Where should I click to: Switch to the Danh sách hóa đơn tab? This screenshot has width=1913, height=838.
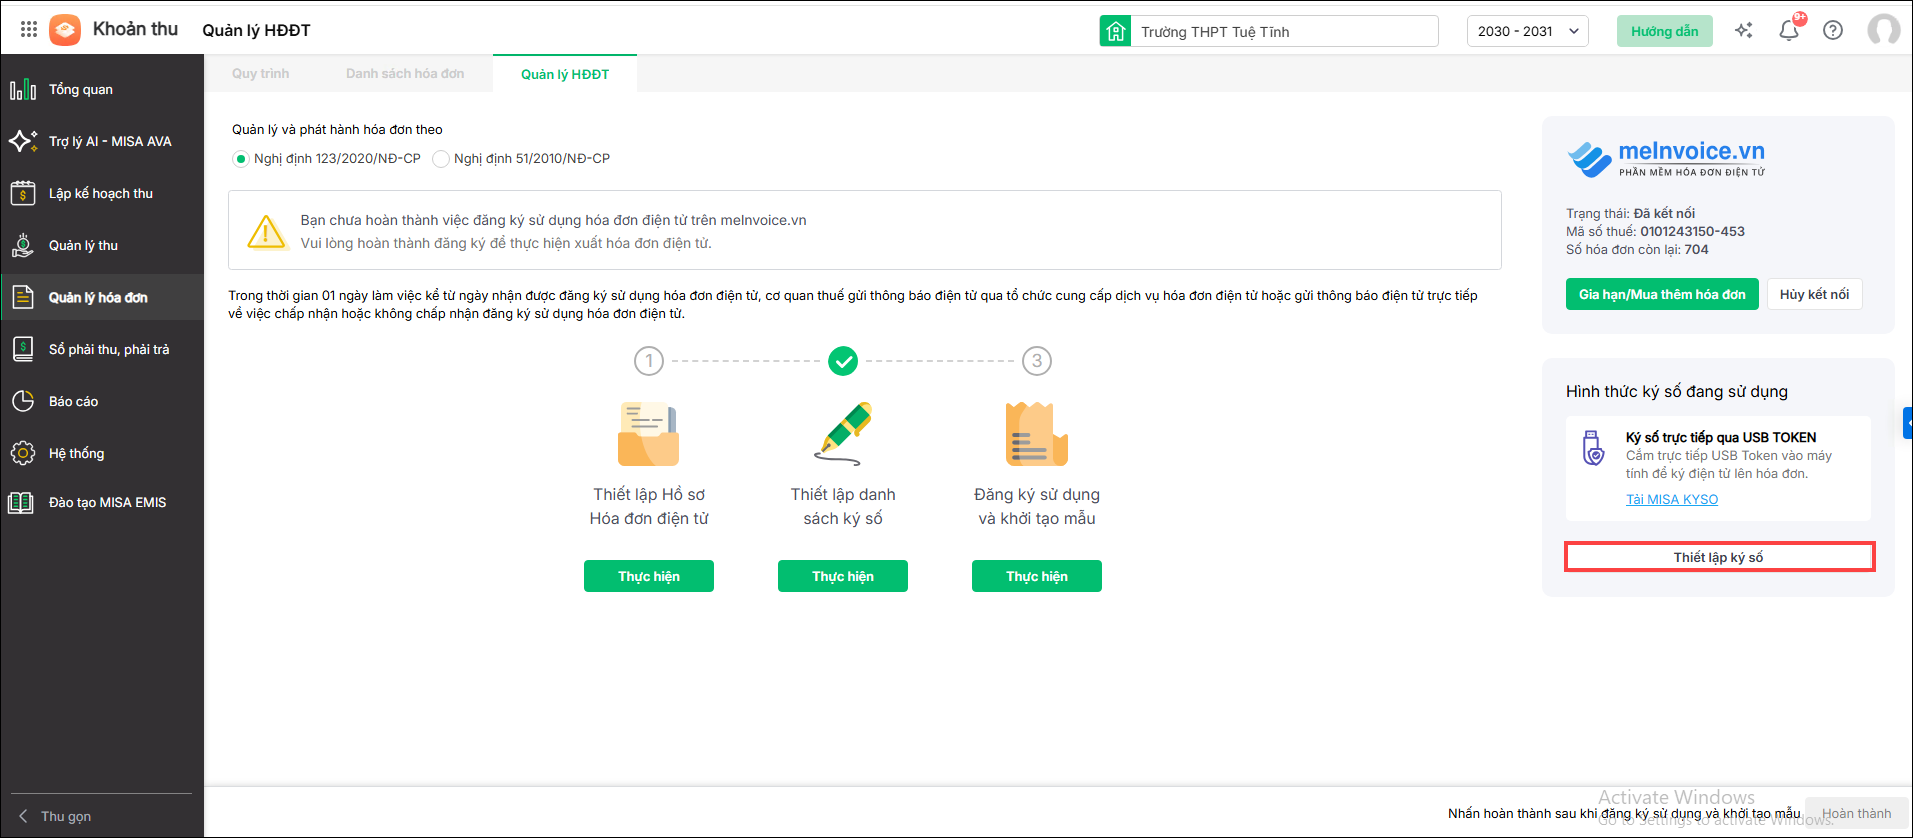click(x=405, y=74)
